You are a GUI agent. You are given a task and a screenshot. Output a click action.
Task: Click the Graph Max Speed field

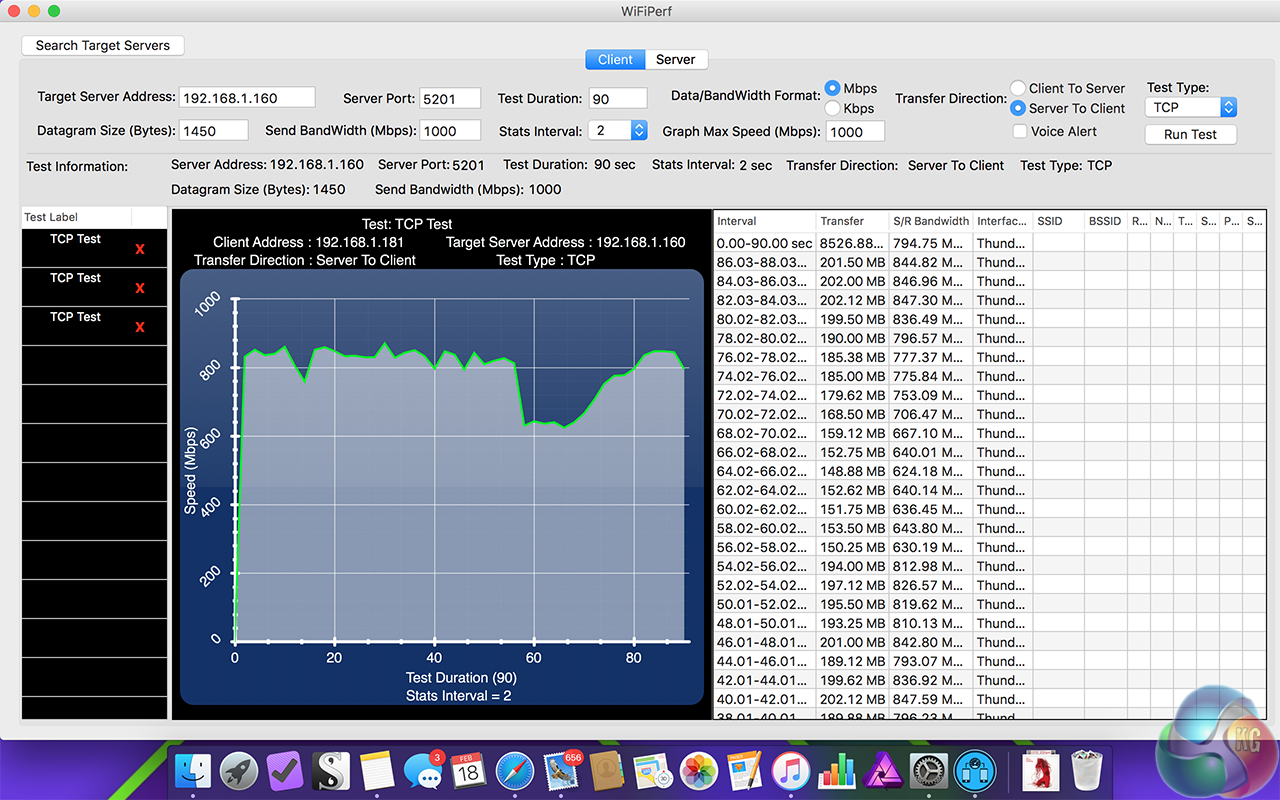pyautogui.click(x=856, y=132)
